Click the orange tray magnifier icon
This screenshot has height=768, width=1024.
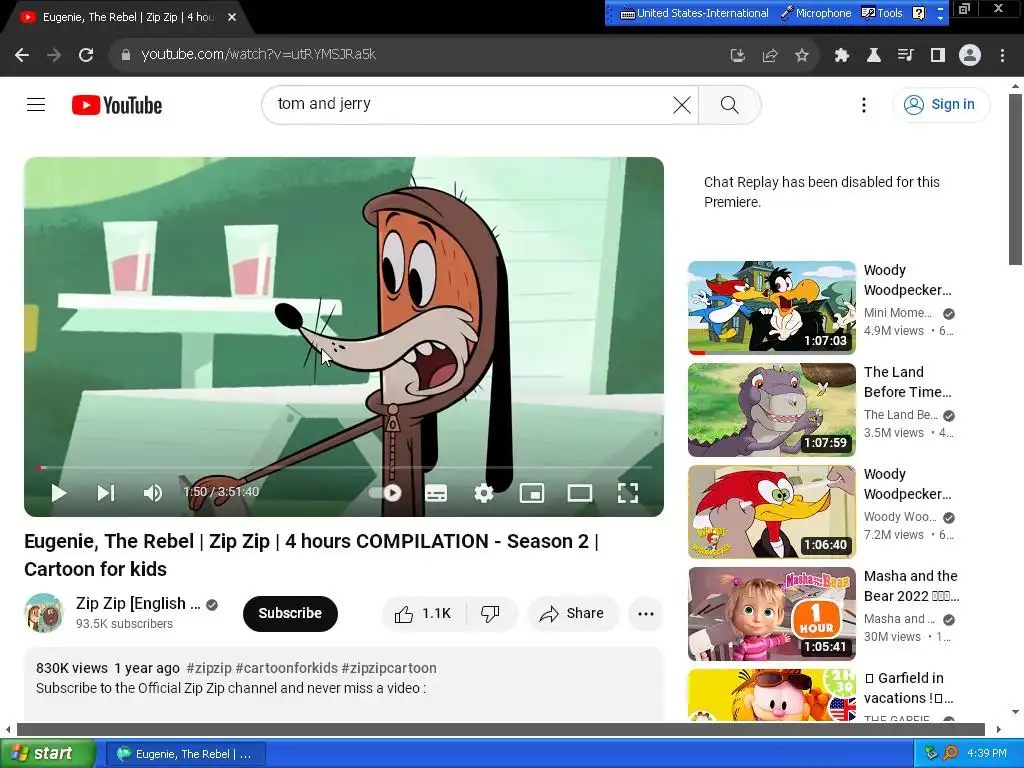pos(950,753)
